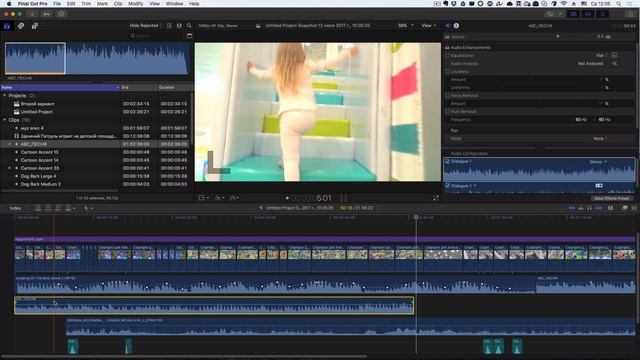Expand the Cartoon Accent 33 clip row

10,168
